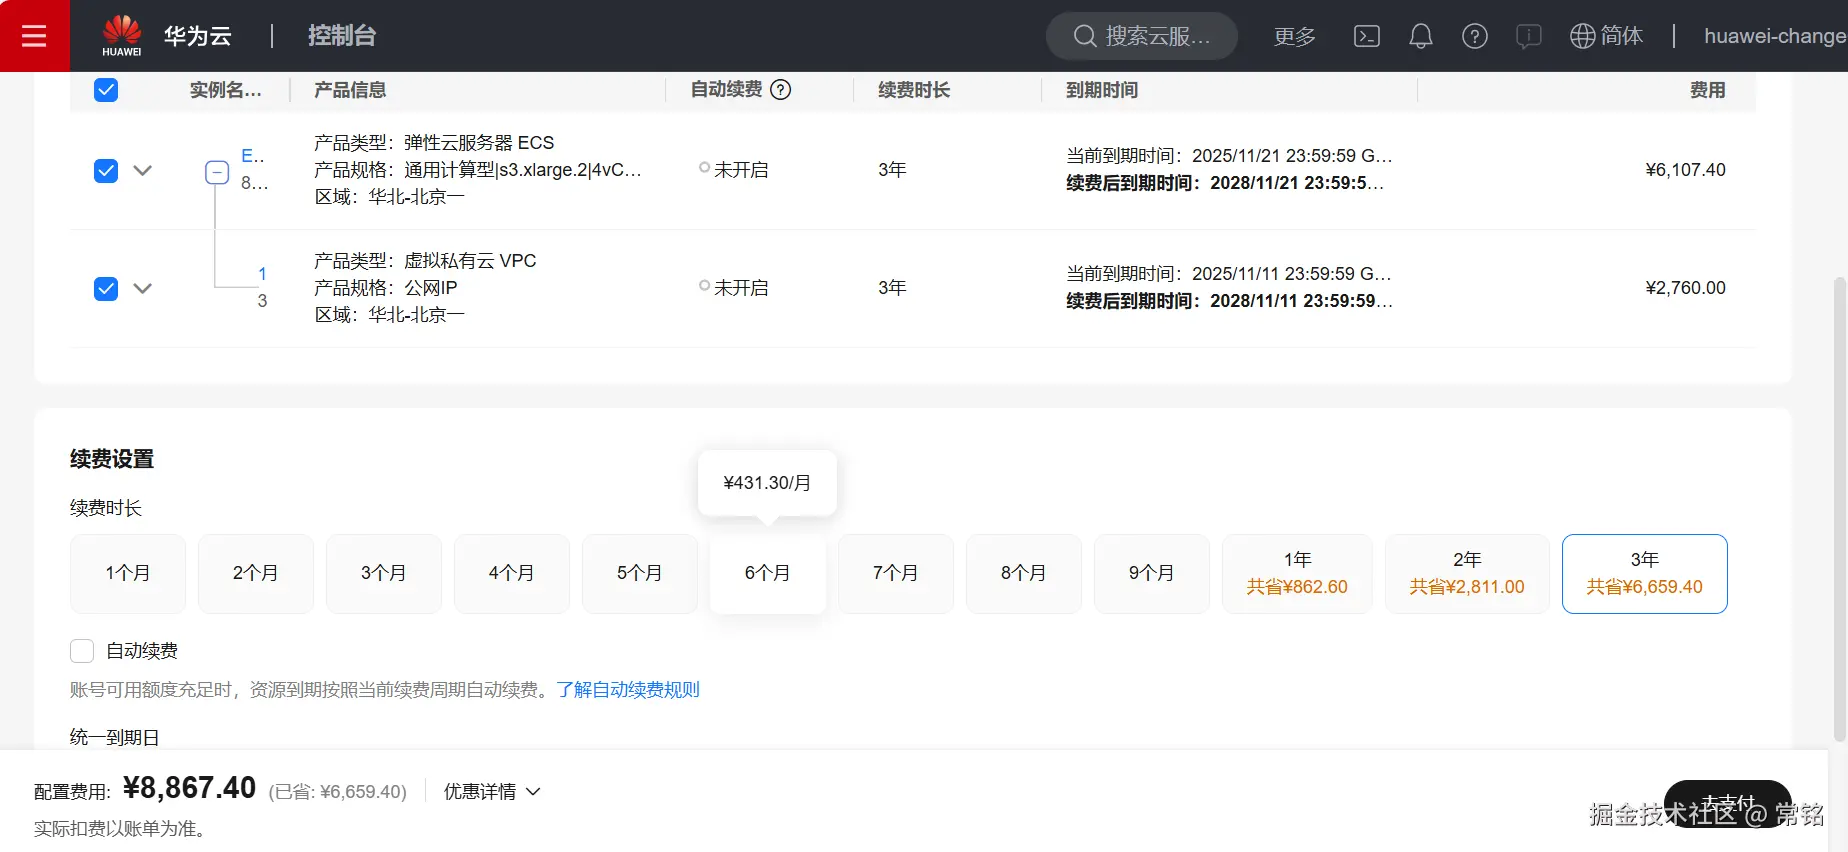The width and height of the screenshot is (1848, 852).
Task: Expand the 优惠详情 dropdown
Action: pos(492,792)
